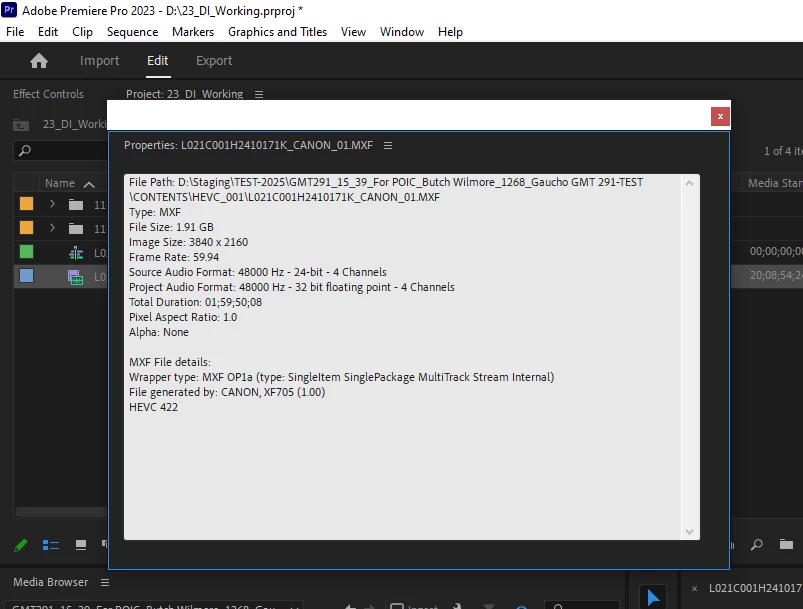Click the Project panel horizontal scrollbar
803x609 pixels.
point(61,512)
